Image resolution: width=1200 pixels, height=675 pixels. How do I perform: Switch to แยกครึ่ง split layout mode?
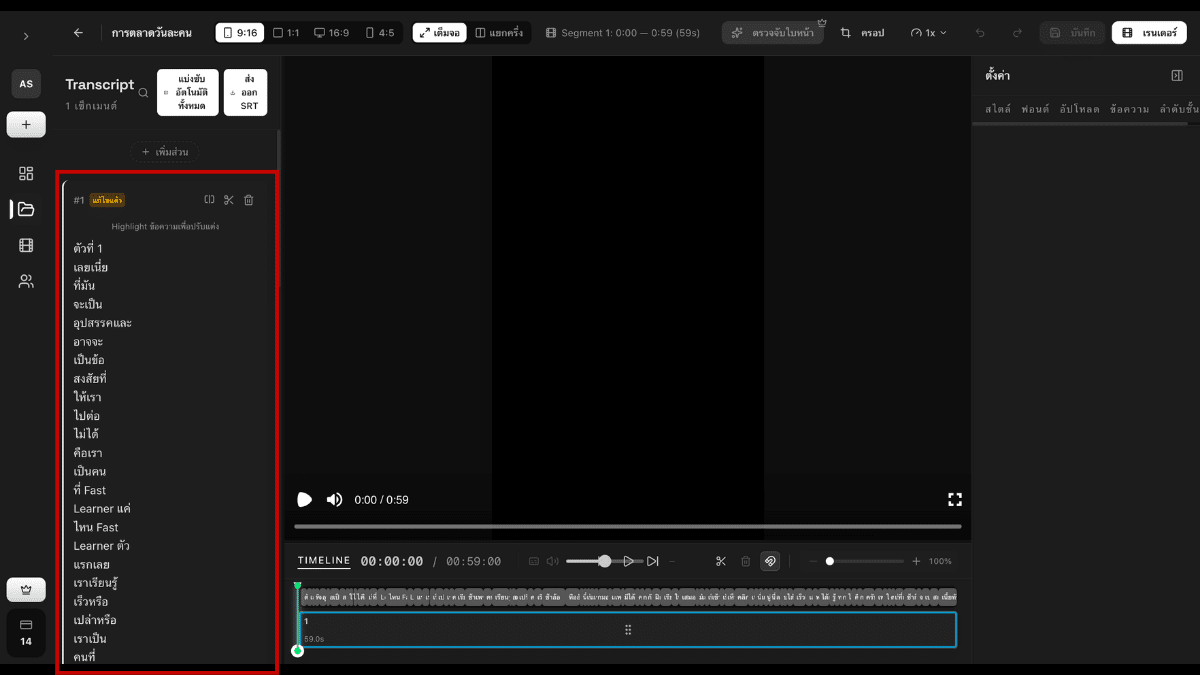[498, 33]
